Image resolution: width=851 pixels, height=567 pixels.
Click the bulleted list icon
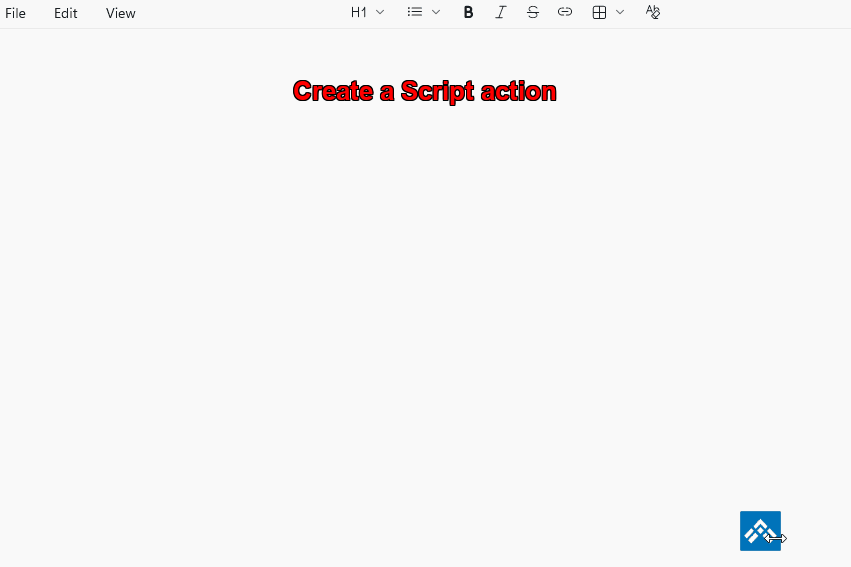click(x=415, y=12)
